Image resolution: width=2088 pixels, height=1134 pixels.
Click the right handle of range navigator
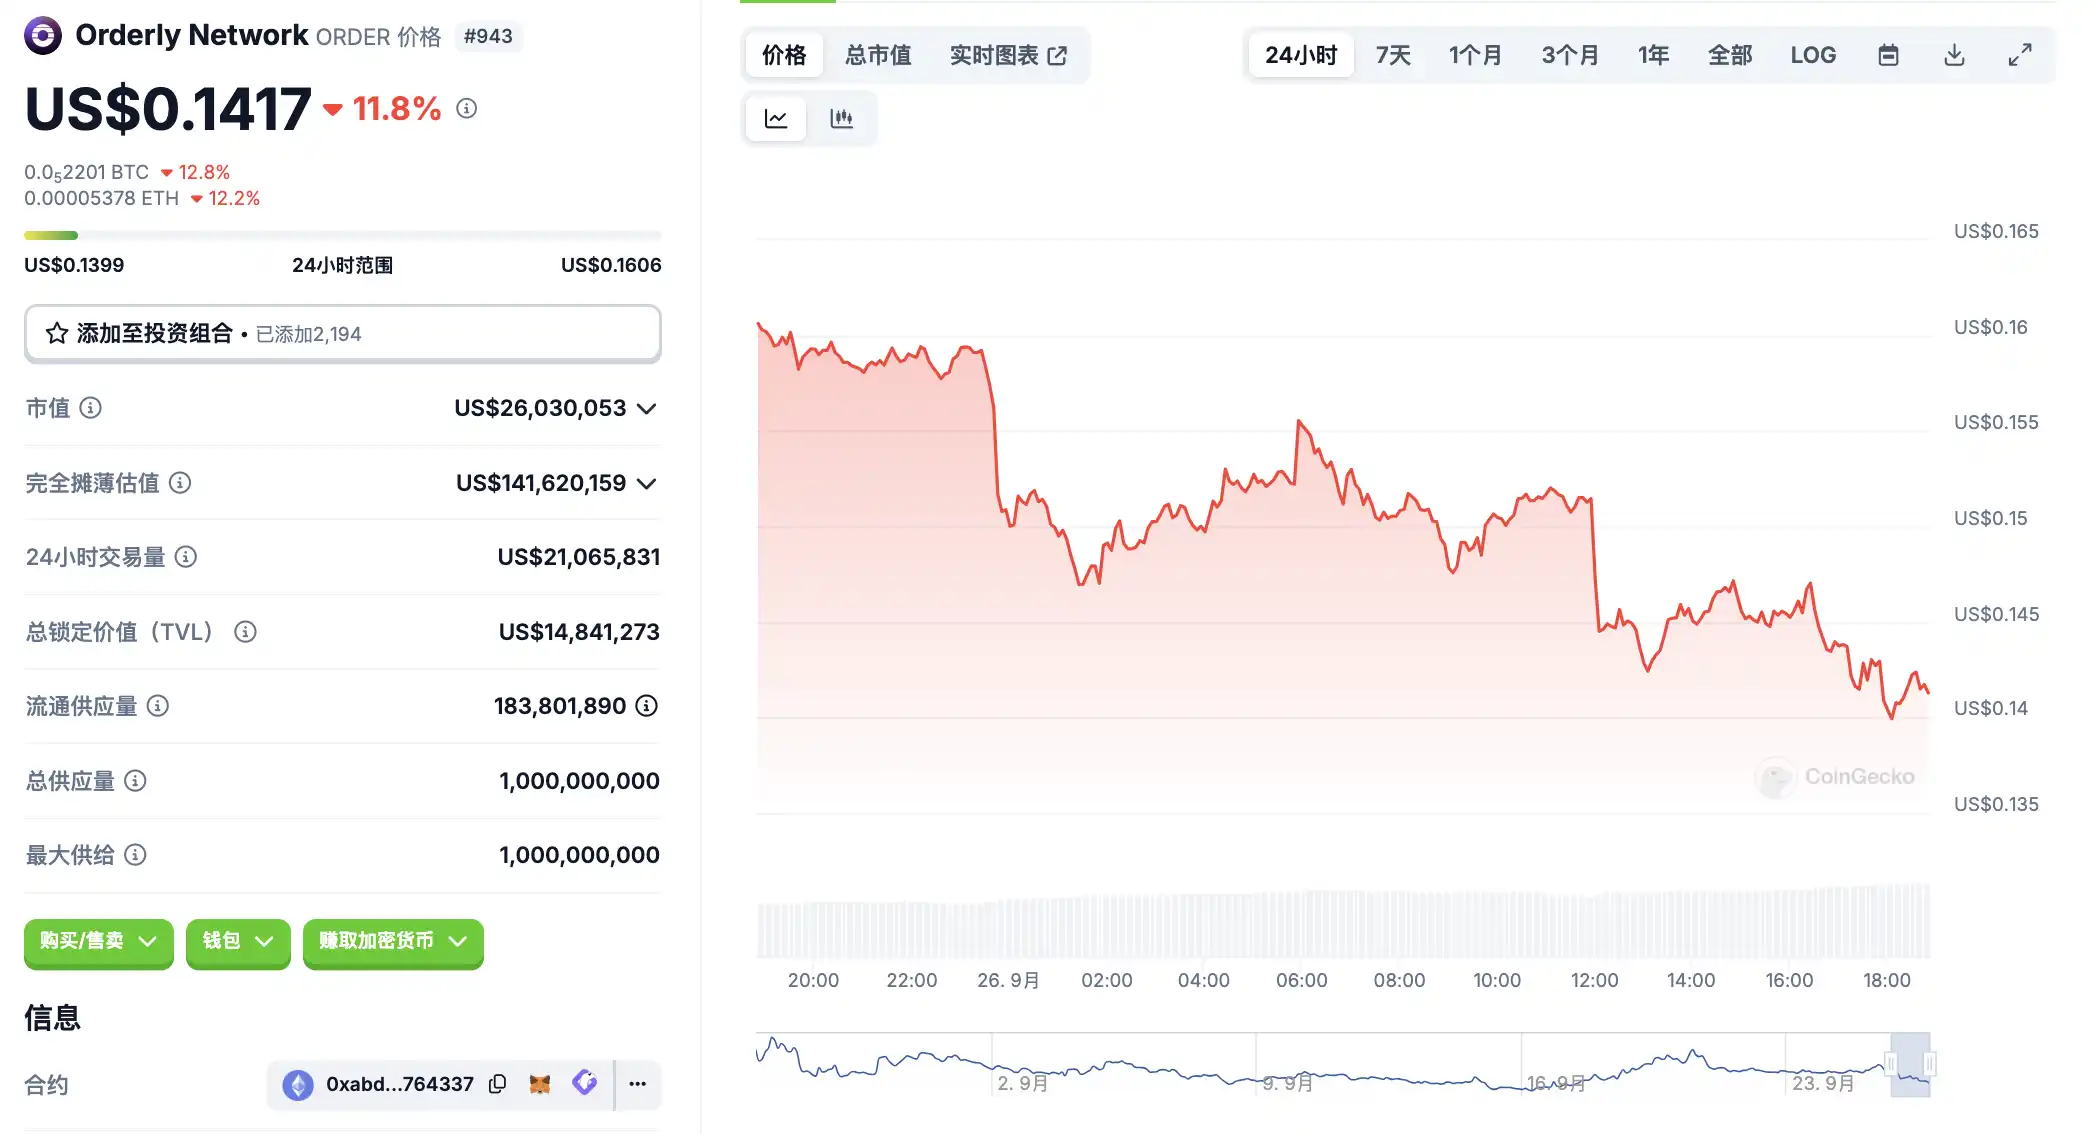pos(1929,1064)
